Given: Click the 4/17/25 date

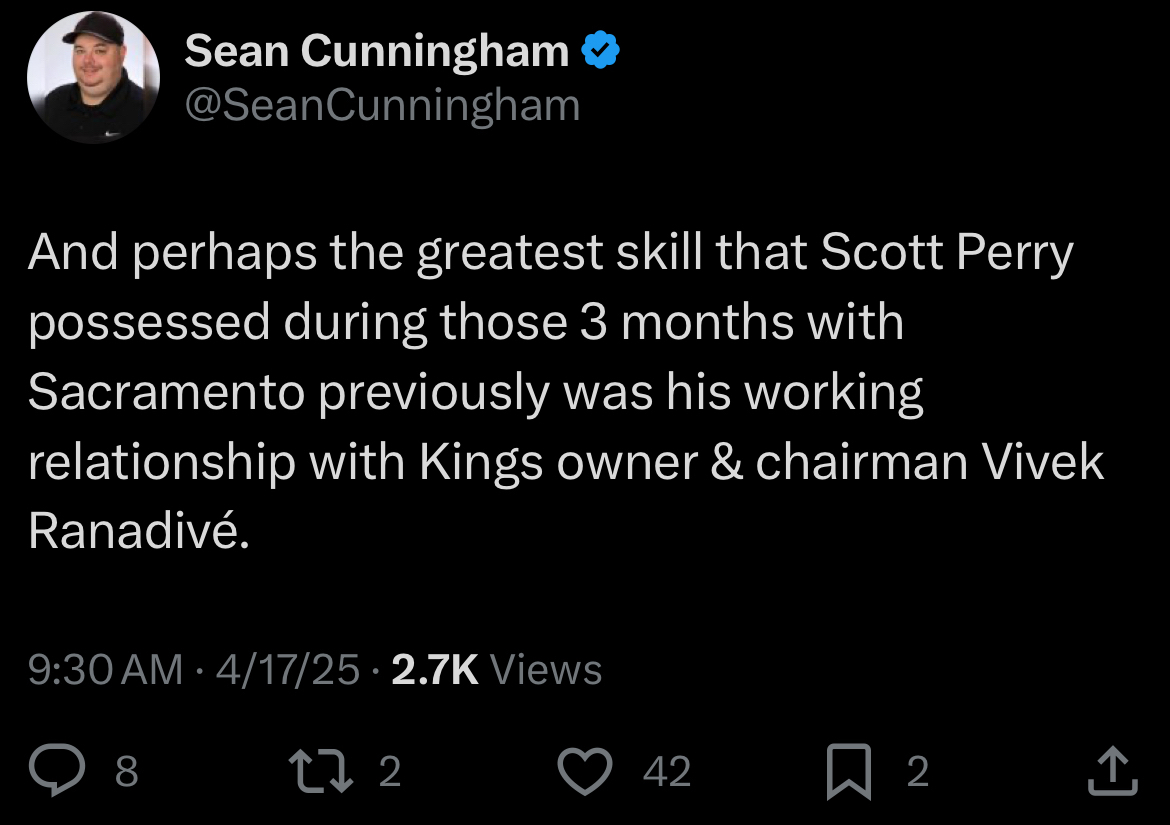Looking at the screenshot, I should point(287,669).
